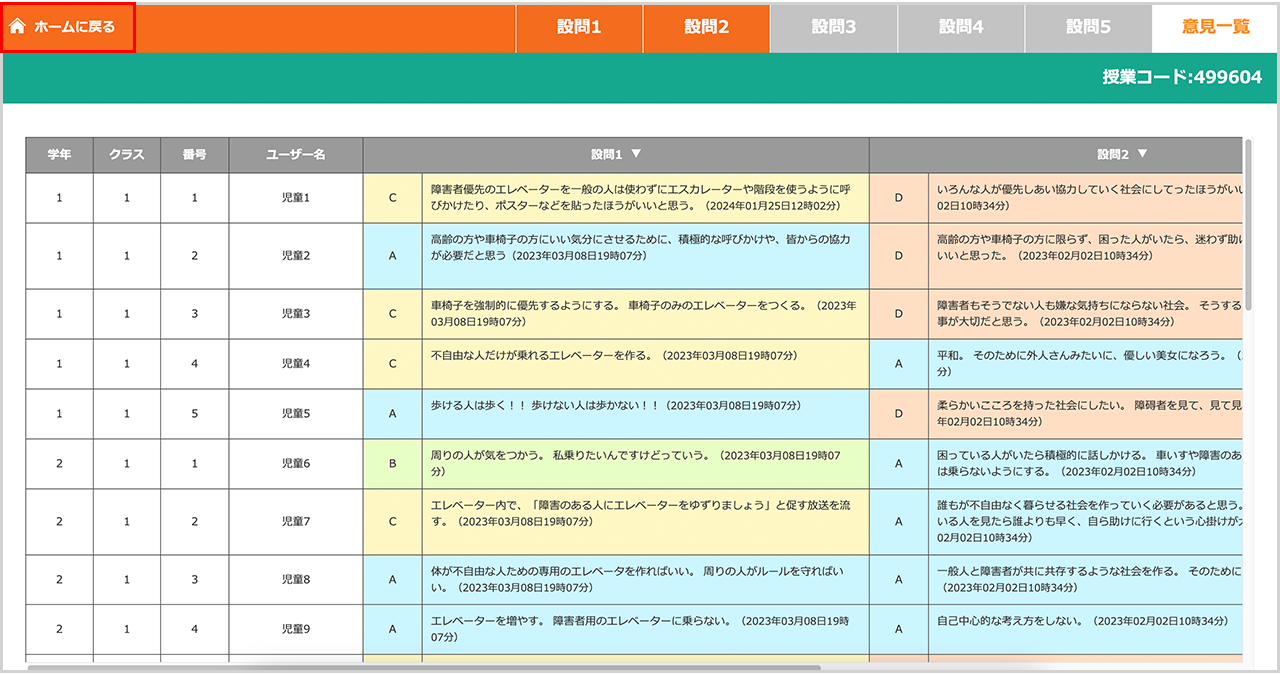The height and width of the screenshot is (675, 1280).
Task: Click the green B answer cell for 児童6
Action: tap(392, 463)
